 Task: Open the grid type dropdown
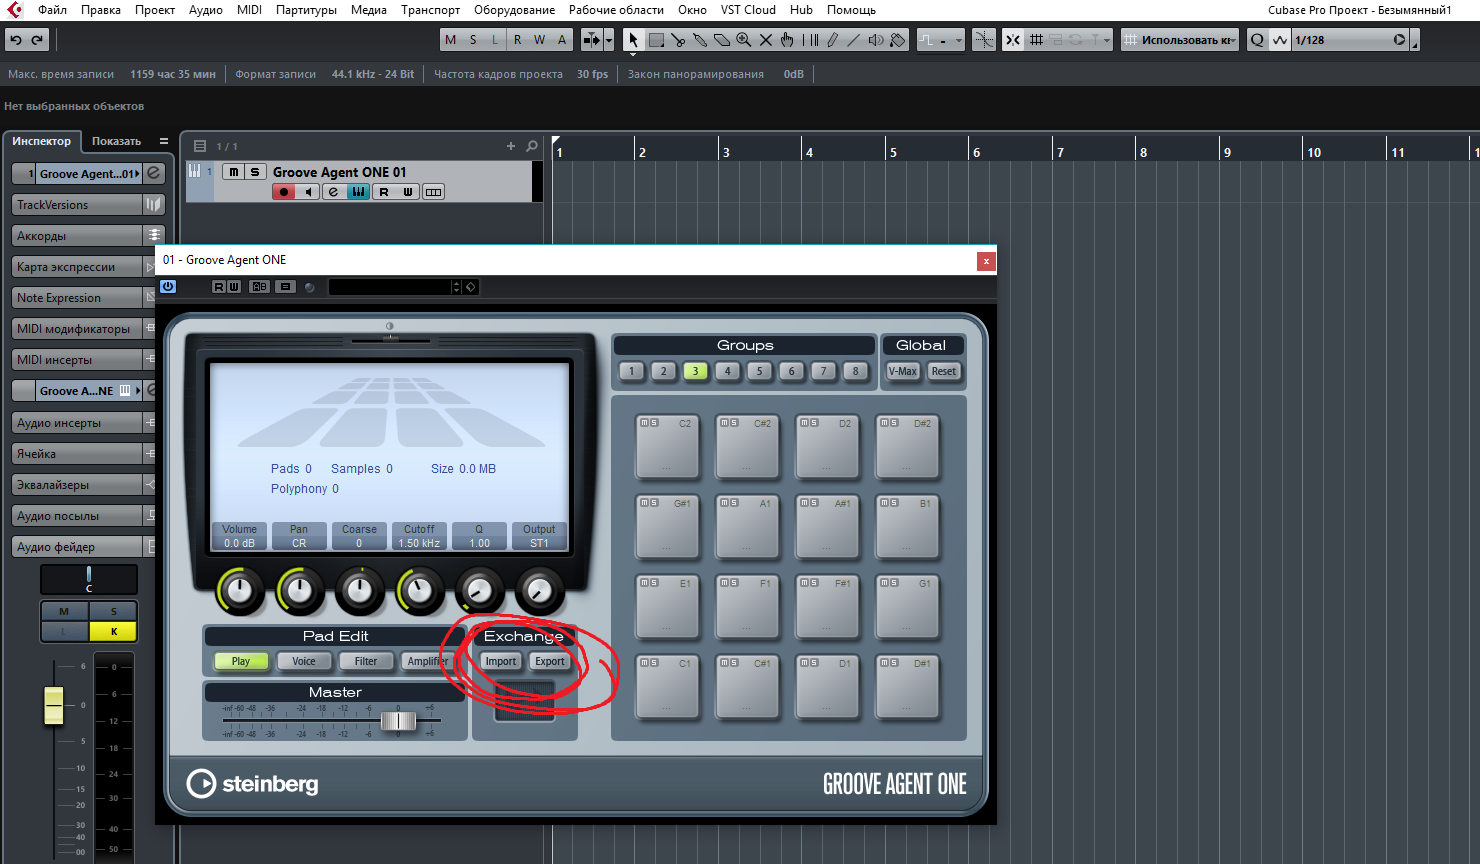point(1179,40)
